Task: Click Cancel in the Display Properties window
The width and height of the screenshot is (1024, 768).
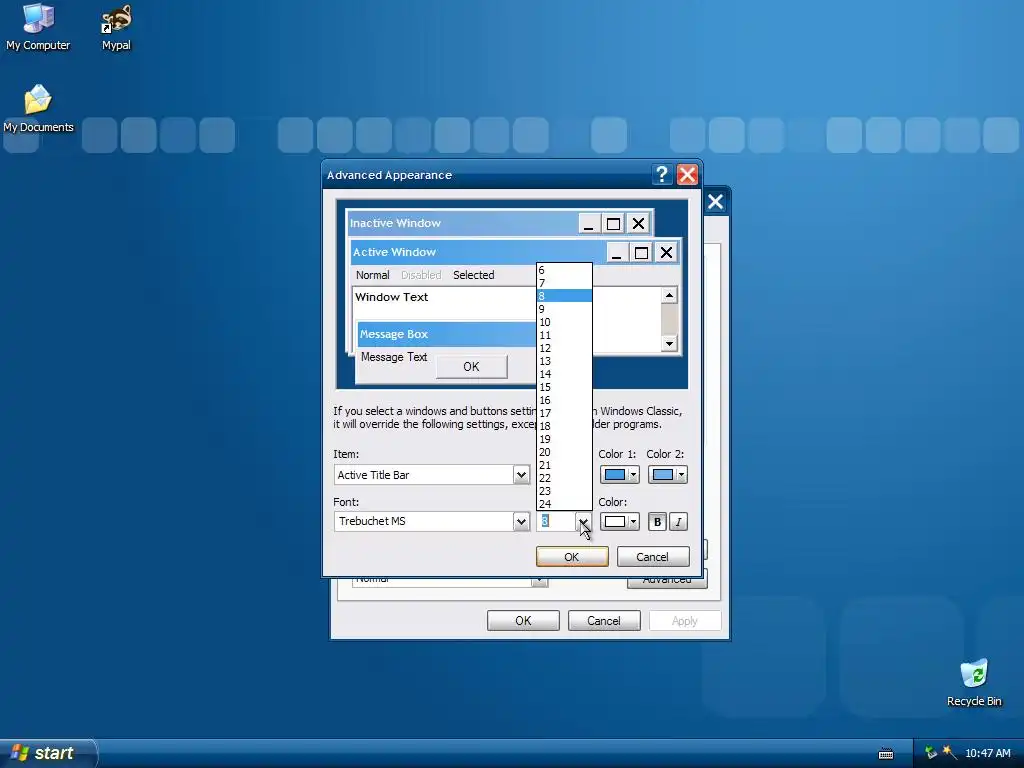Action: point(604,620)
